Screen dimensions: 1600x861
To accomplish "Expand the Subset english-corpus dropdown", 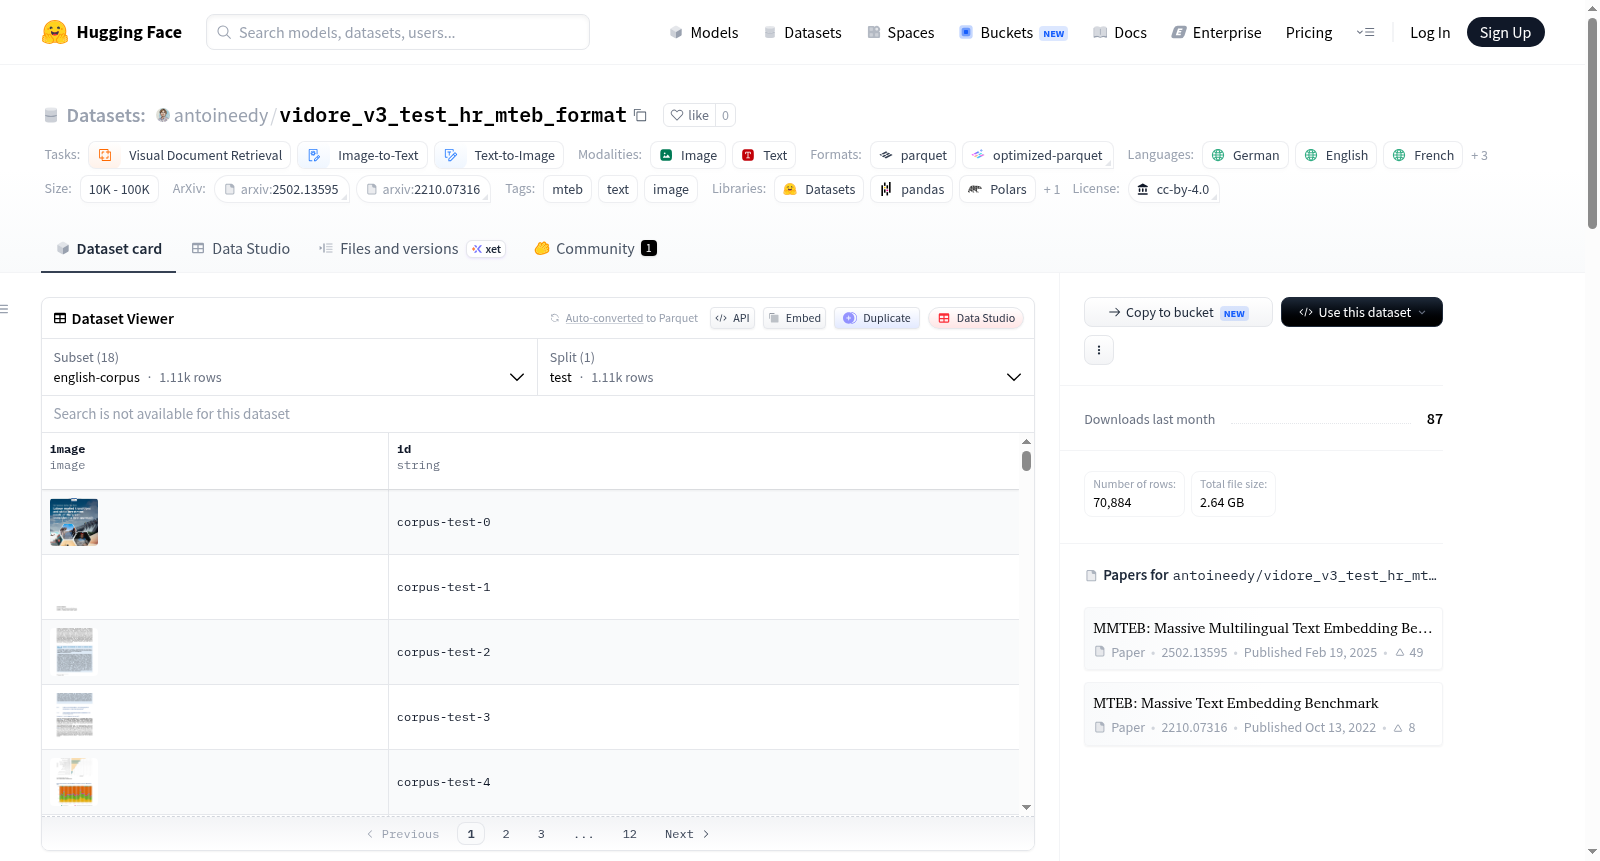I will click(x=290, y=367).
